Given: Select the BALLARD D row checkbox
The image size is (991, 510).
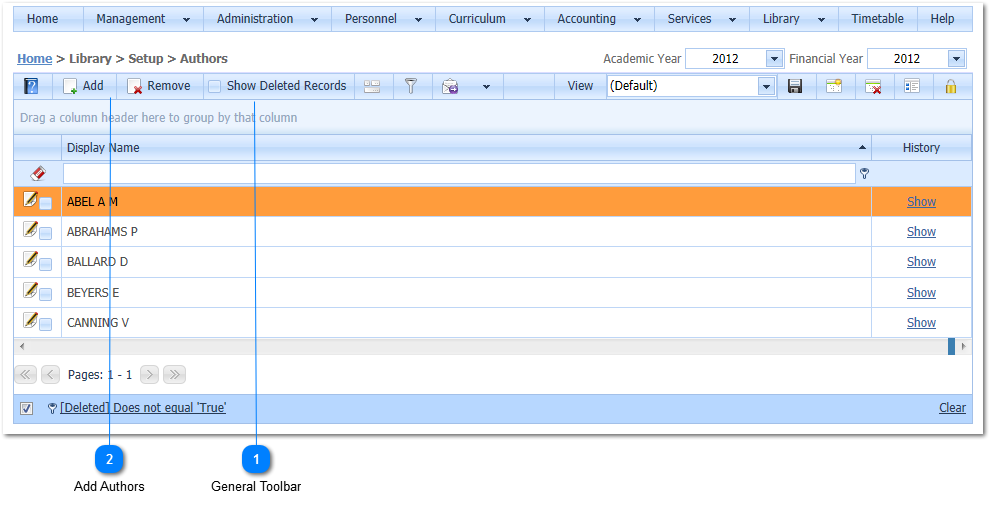Looking at the screenshot, I should click(x=46, y=264).
